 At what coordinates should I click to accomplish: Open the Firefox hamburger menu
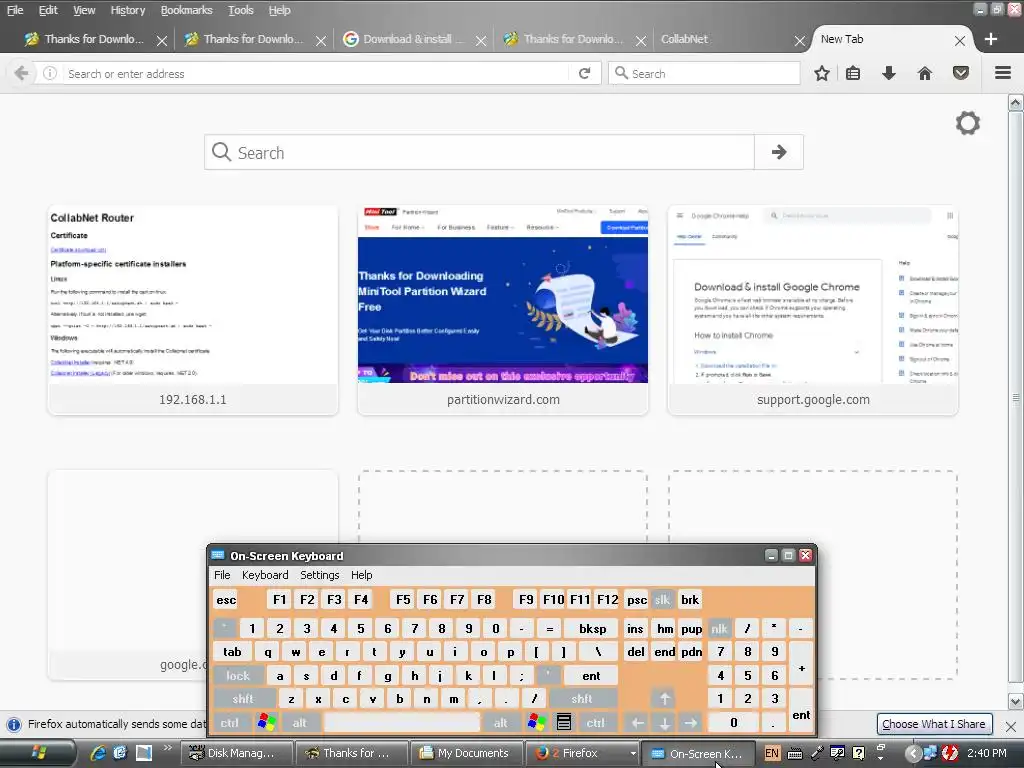pos(1003,73)
